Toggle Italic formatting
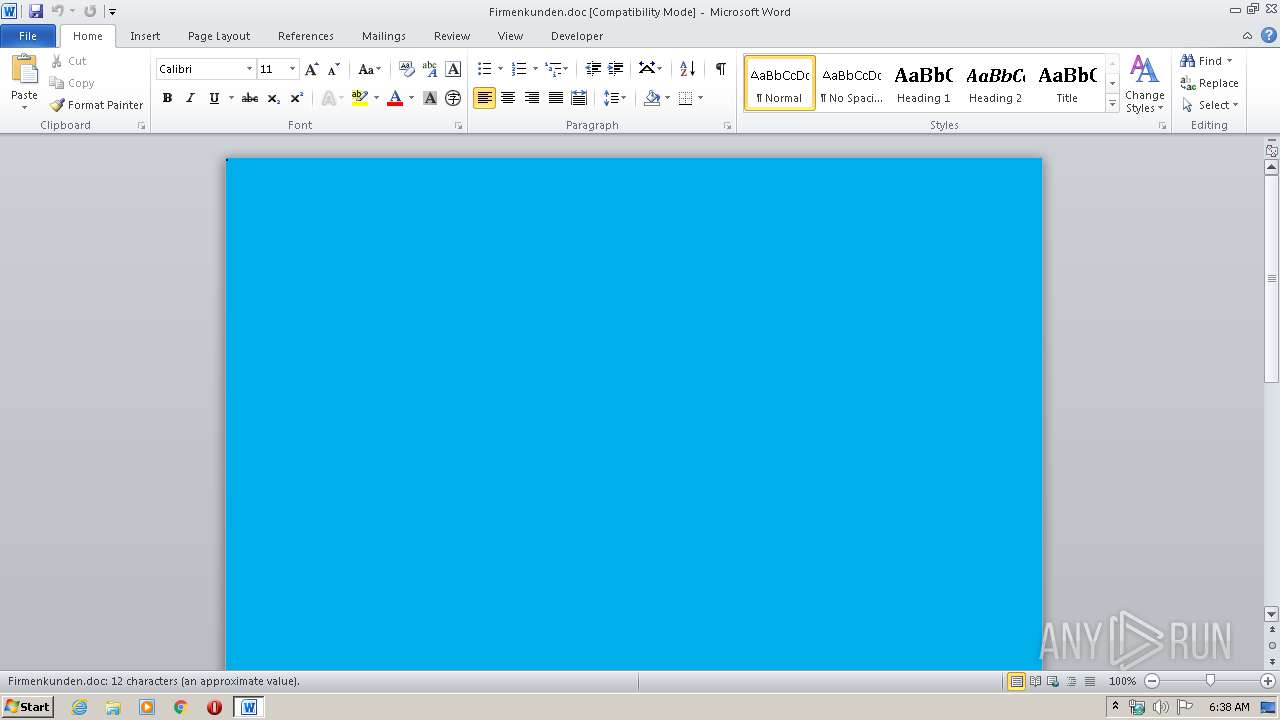Screen dimensions: 1280x720 (x=190, y=98)
